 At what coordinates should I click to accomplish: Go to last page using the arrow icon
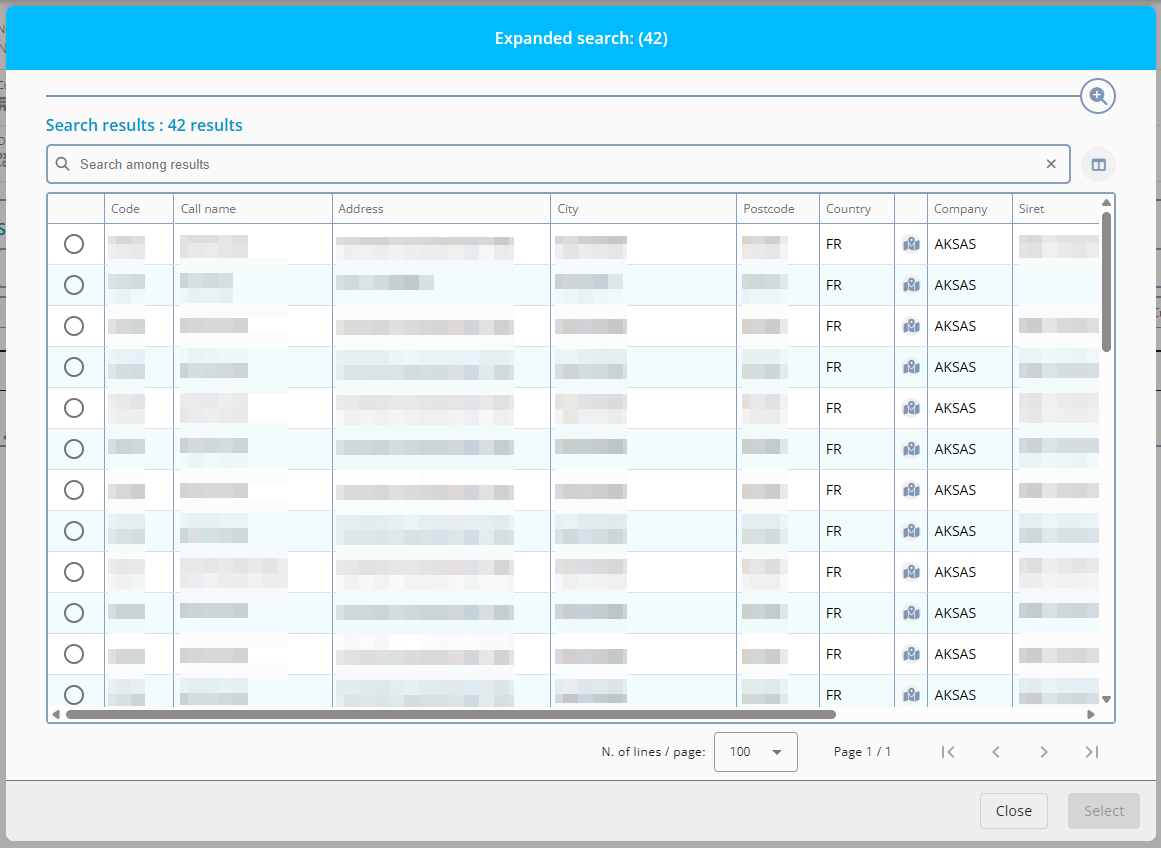1091,752
